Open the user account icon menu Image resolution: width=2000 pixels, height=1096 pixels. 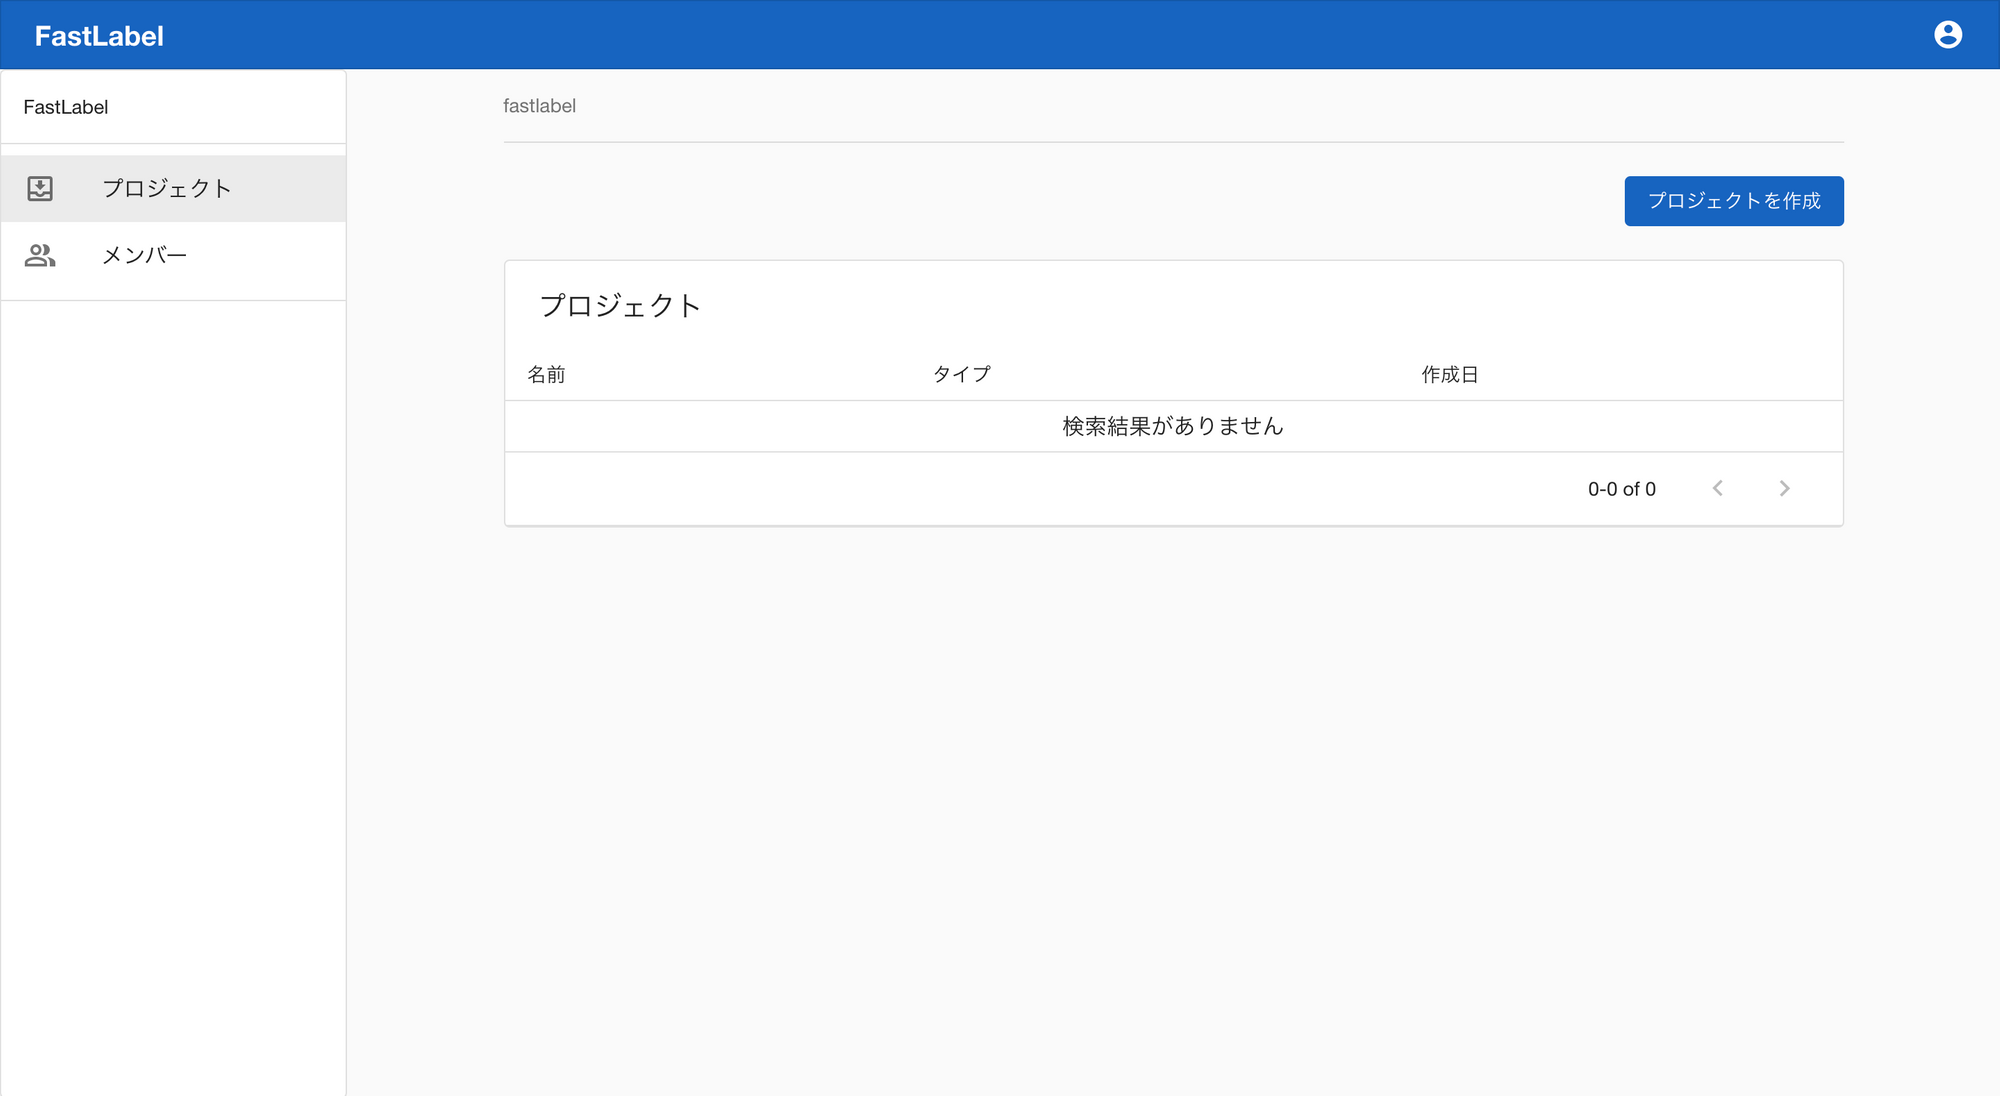(1947, 35)
